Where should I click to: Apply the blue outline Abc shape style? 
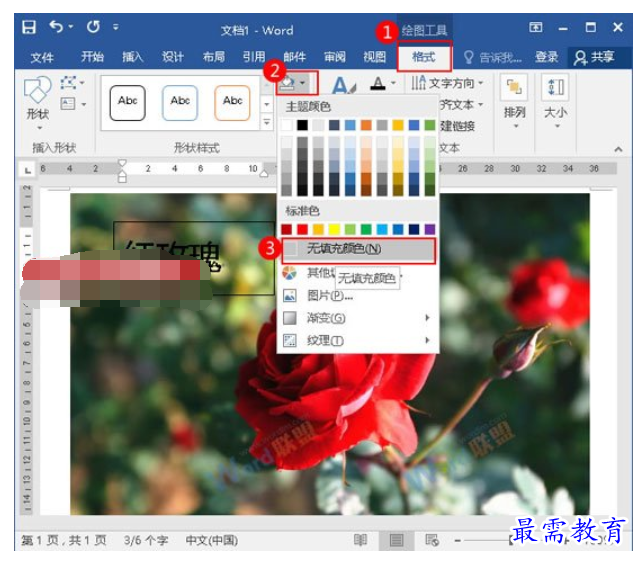[x=180, y=103]
